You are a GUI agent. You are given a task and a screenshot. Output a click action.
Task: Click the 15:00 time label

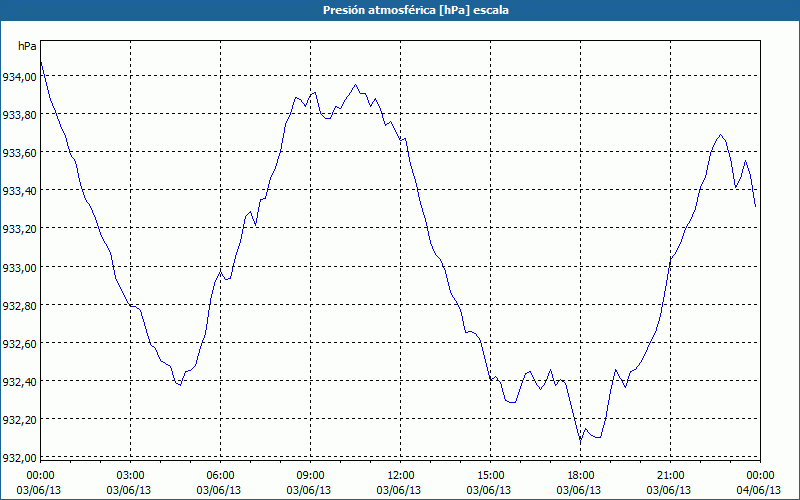(x=490, y=476)
